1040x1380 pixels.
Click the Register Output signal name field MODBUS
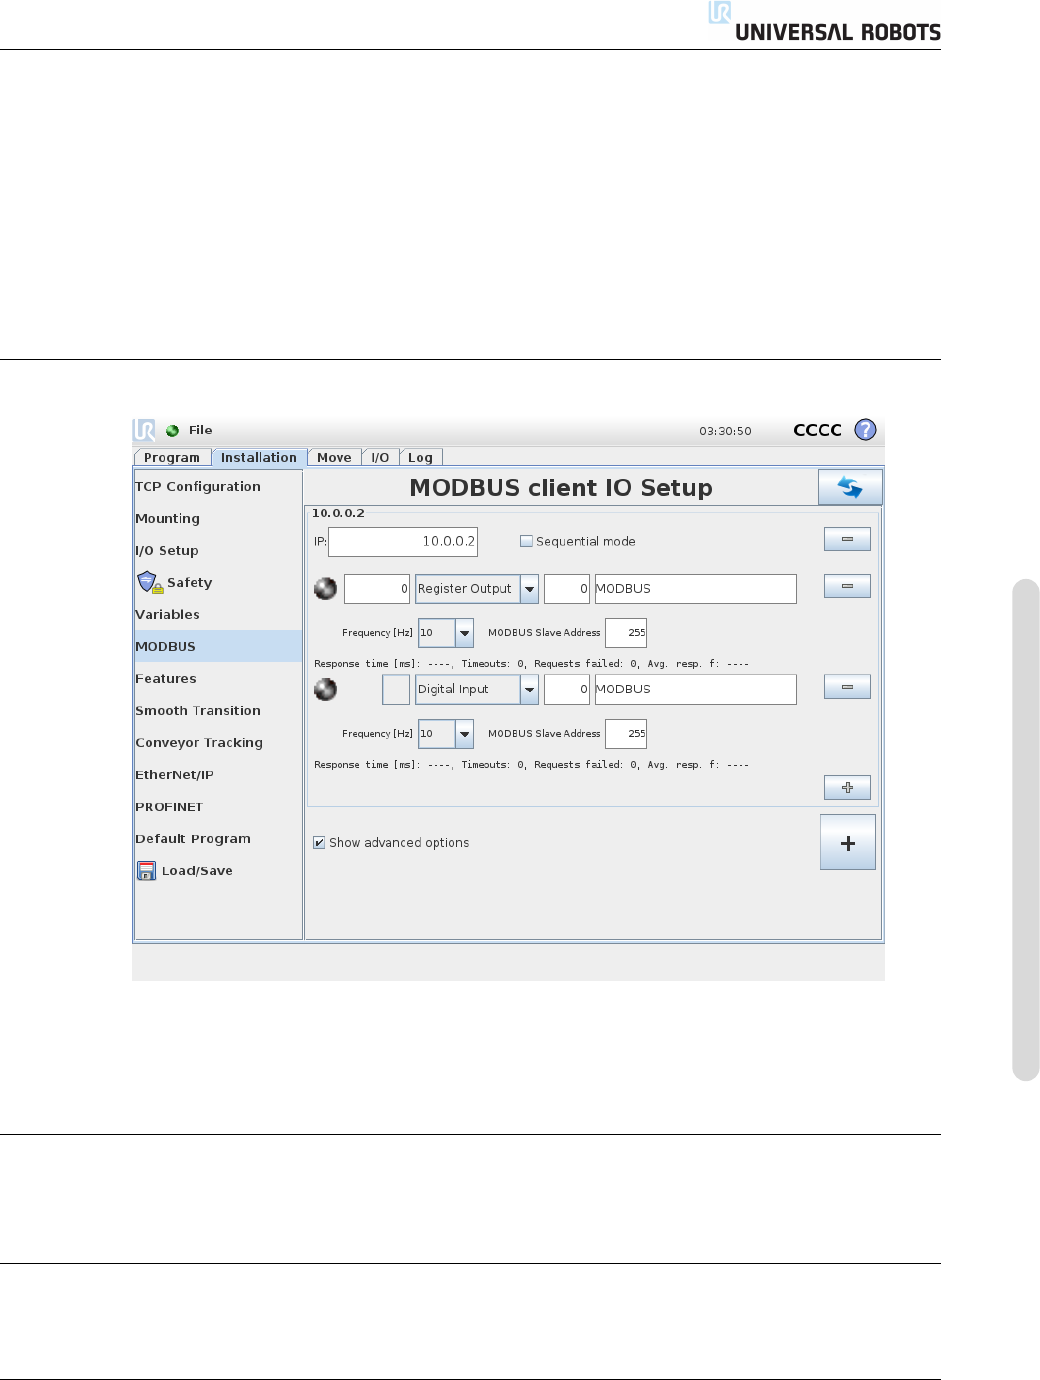click(696, 589)
